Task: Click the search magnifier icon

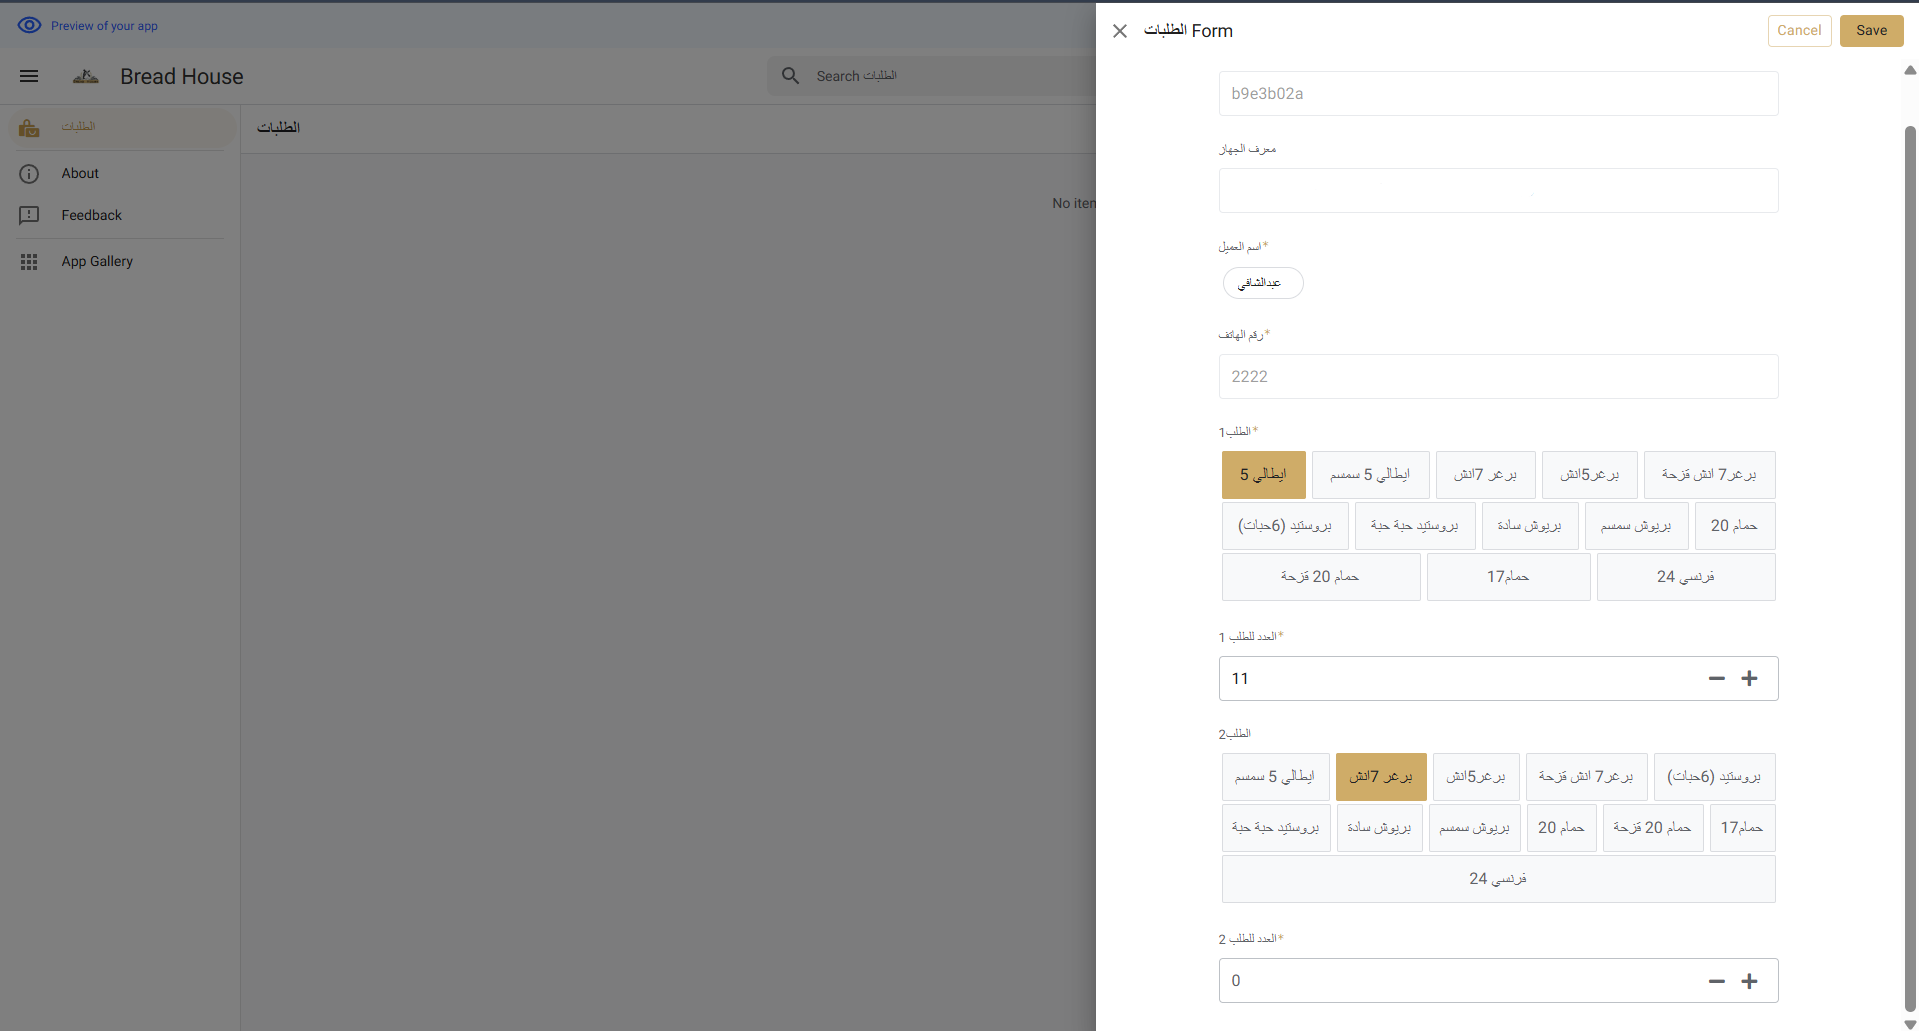Action: point(790,76)
